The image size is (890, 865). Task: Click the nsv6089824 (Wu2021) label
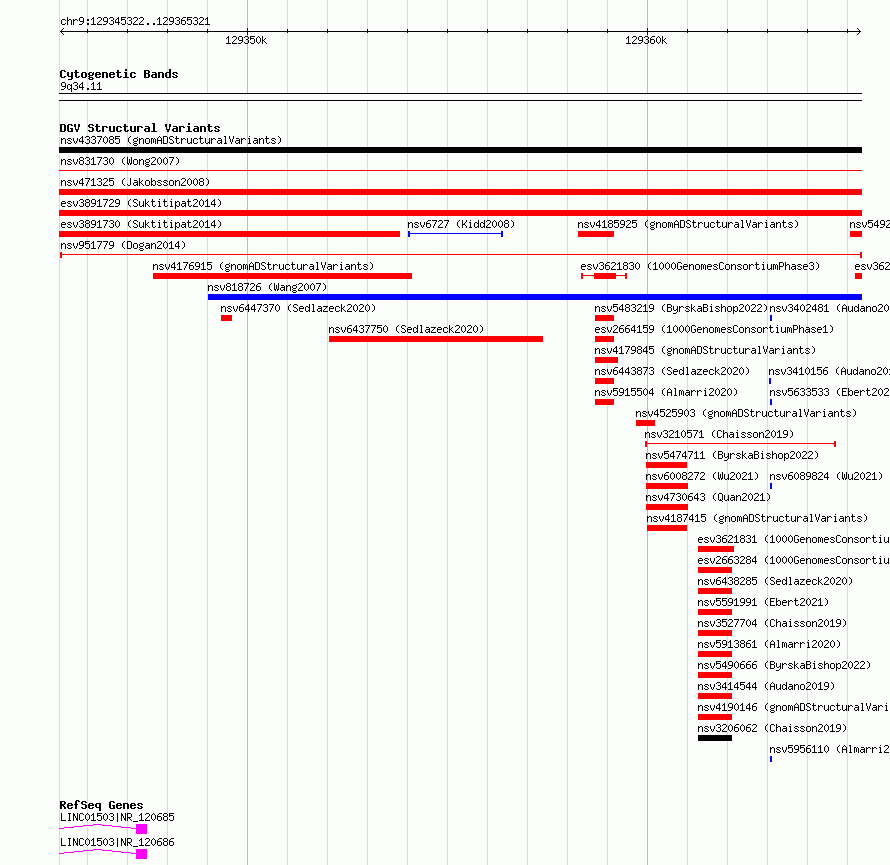[x=826, y=476]
